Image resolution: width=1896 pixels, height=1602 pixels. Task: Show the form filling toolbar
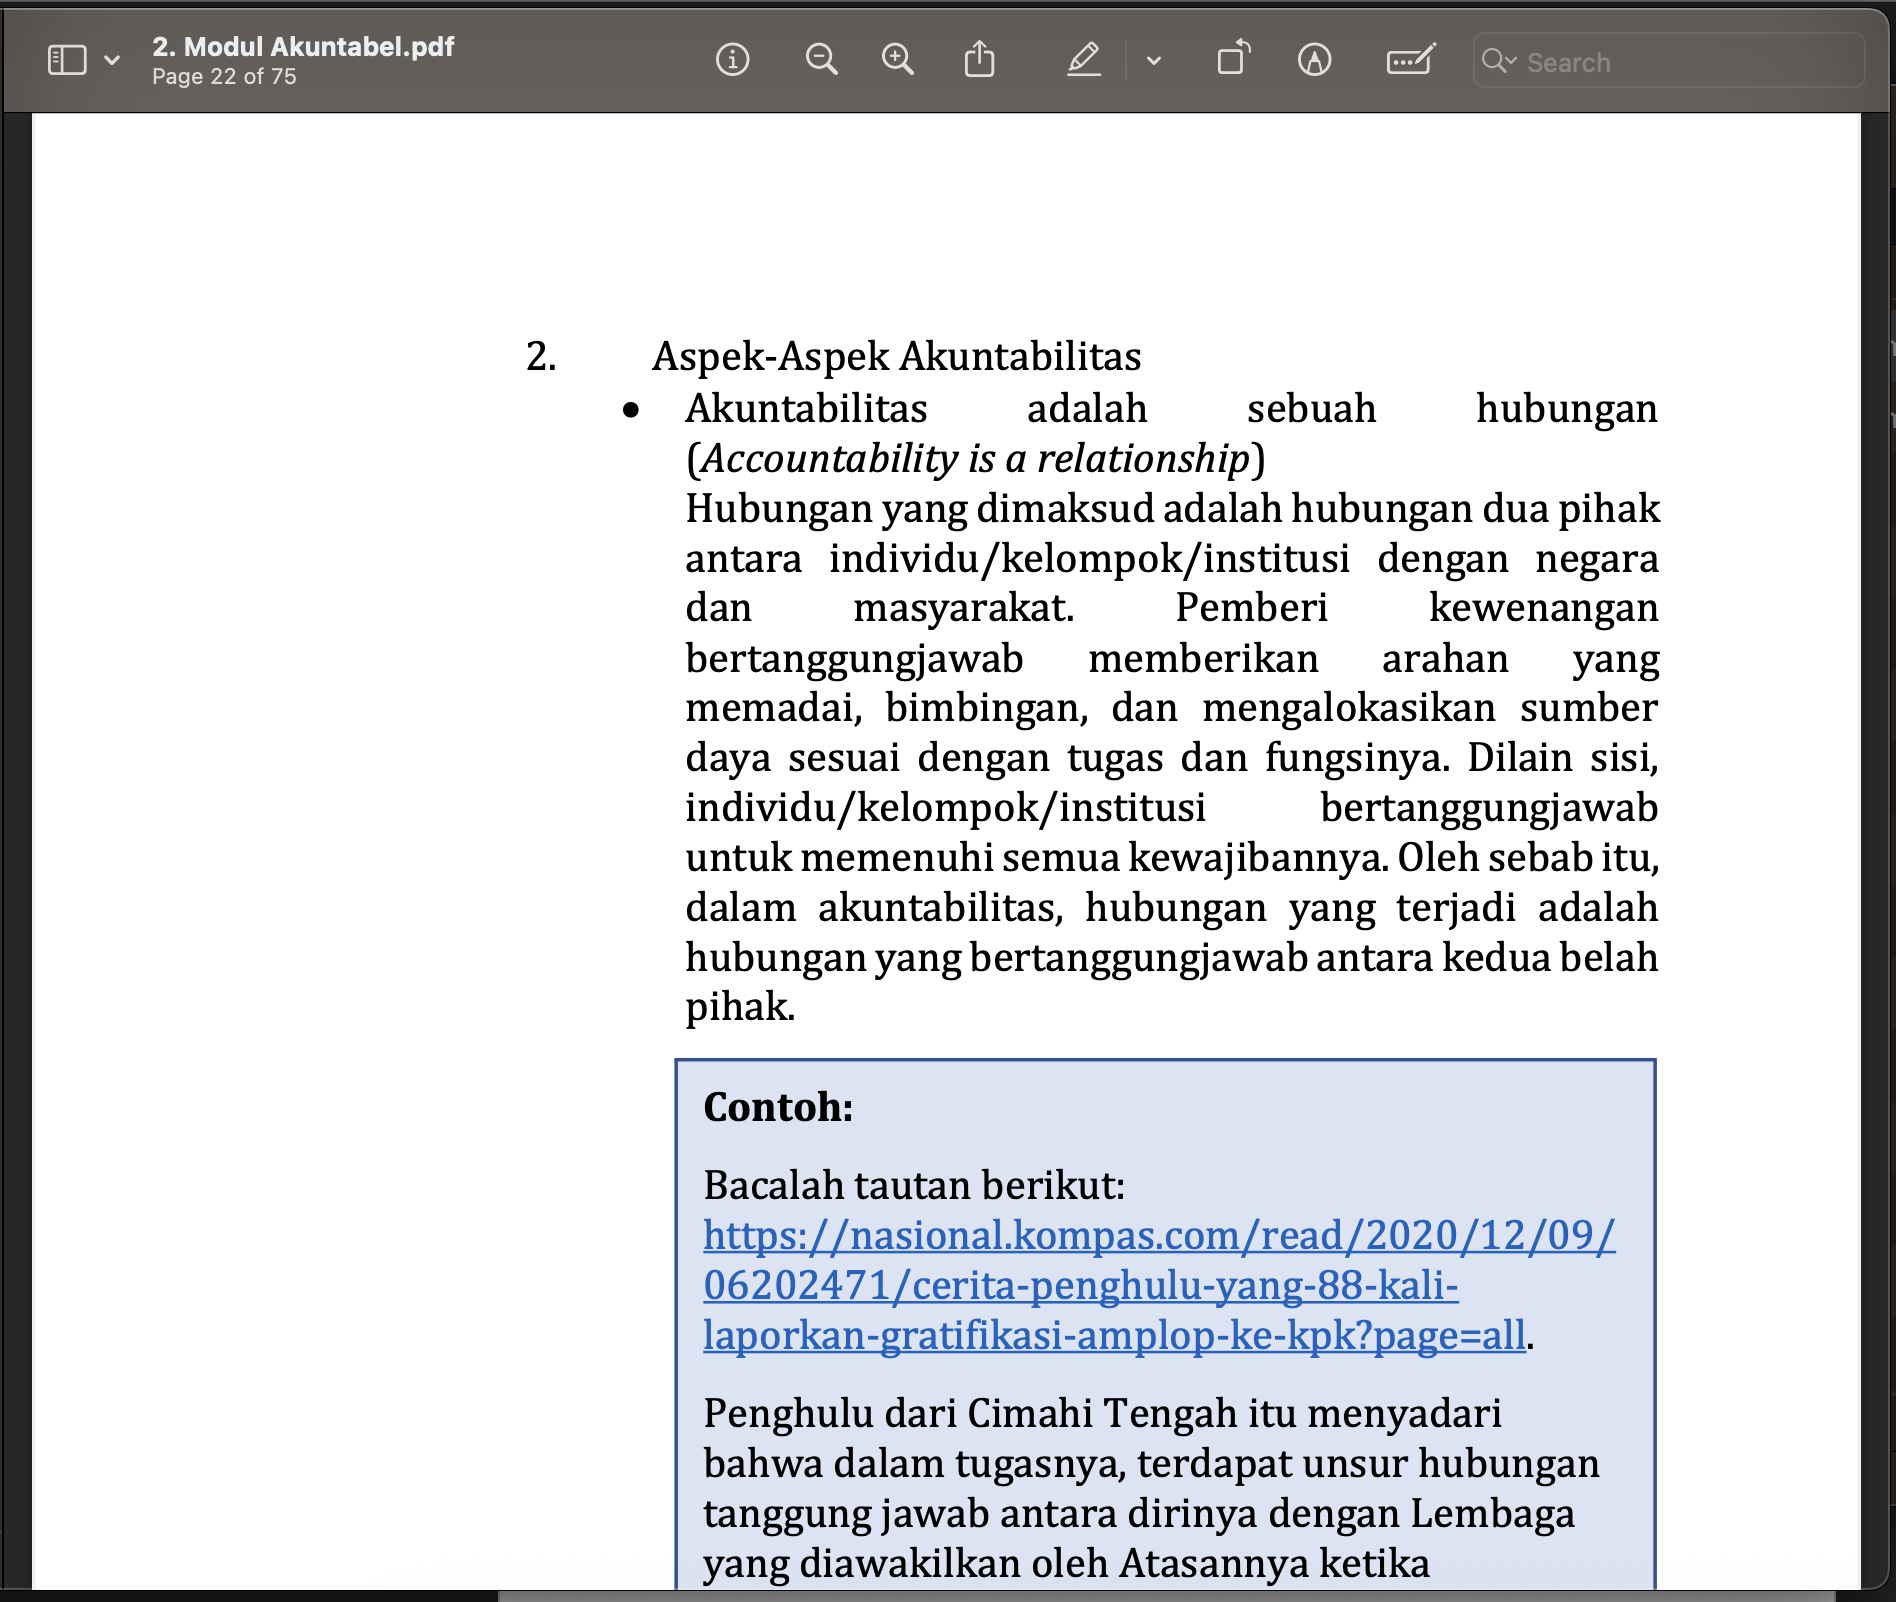[x=1410, y=60]
